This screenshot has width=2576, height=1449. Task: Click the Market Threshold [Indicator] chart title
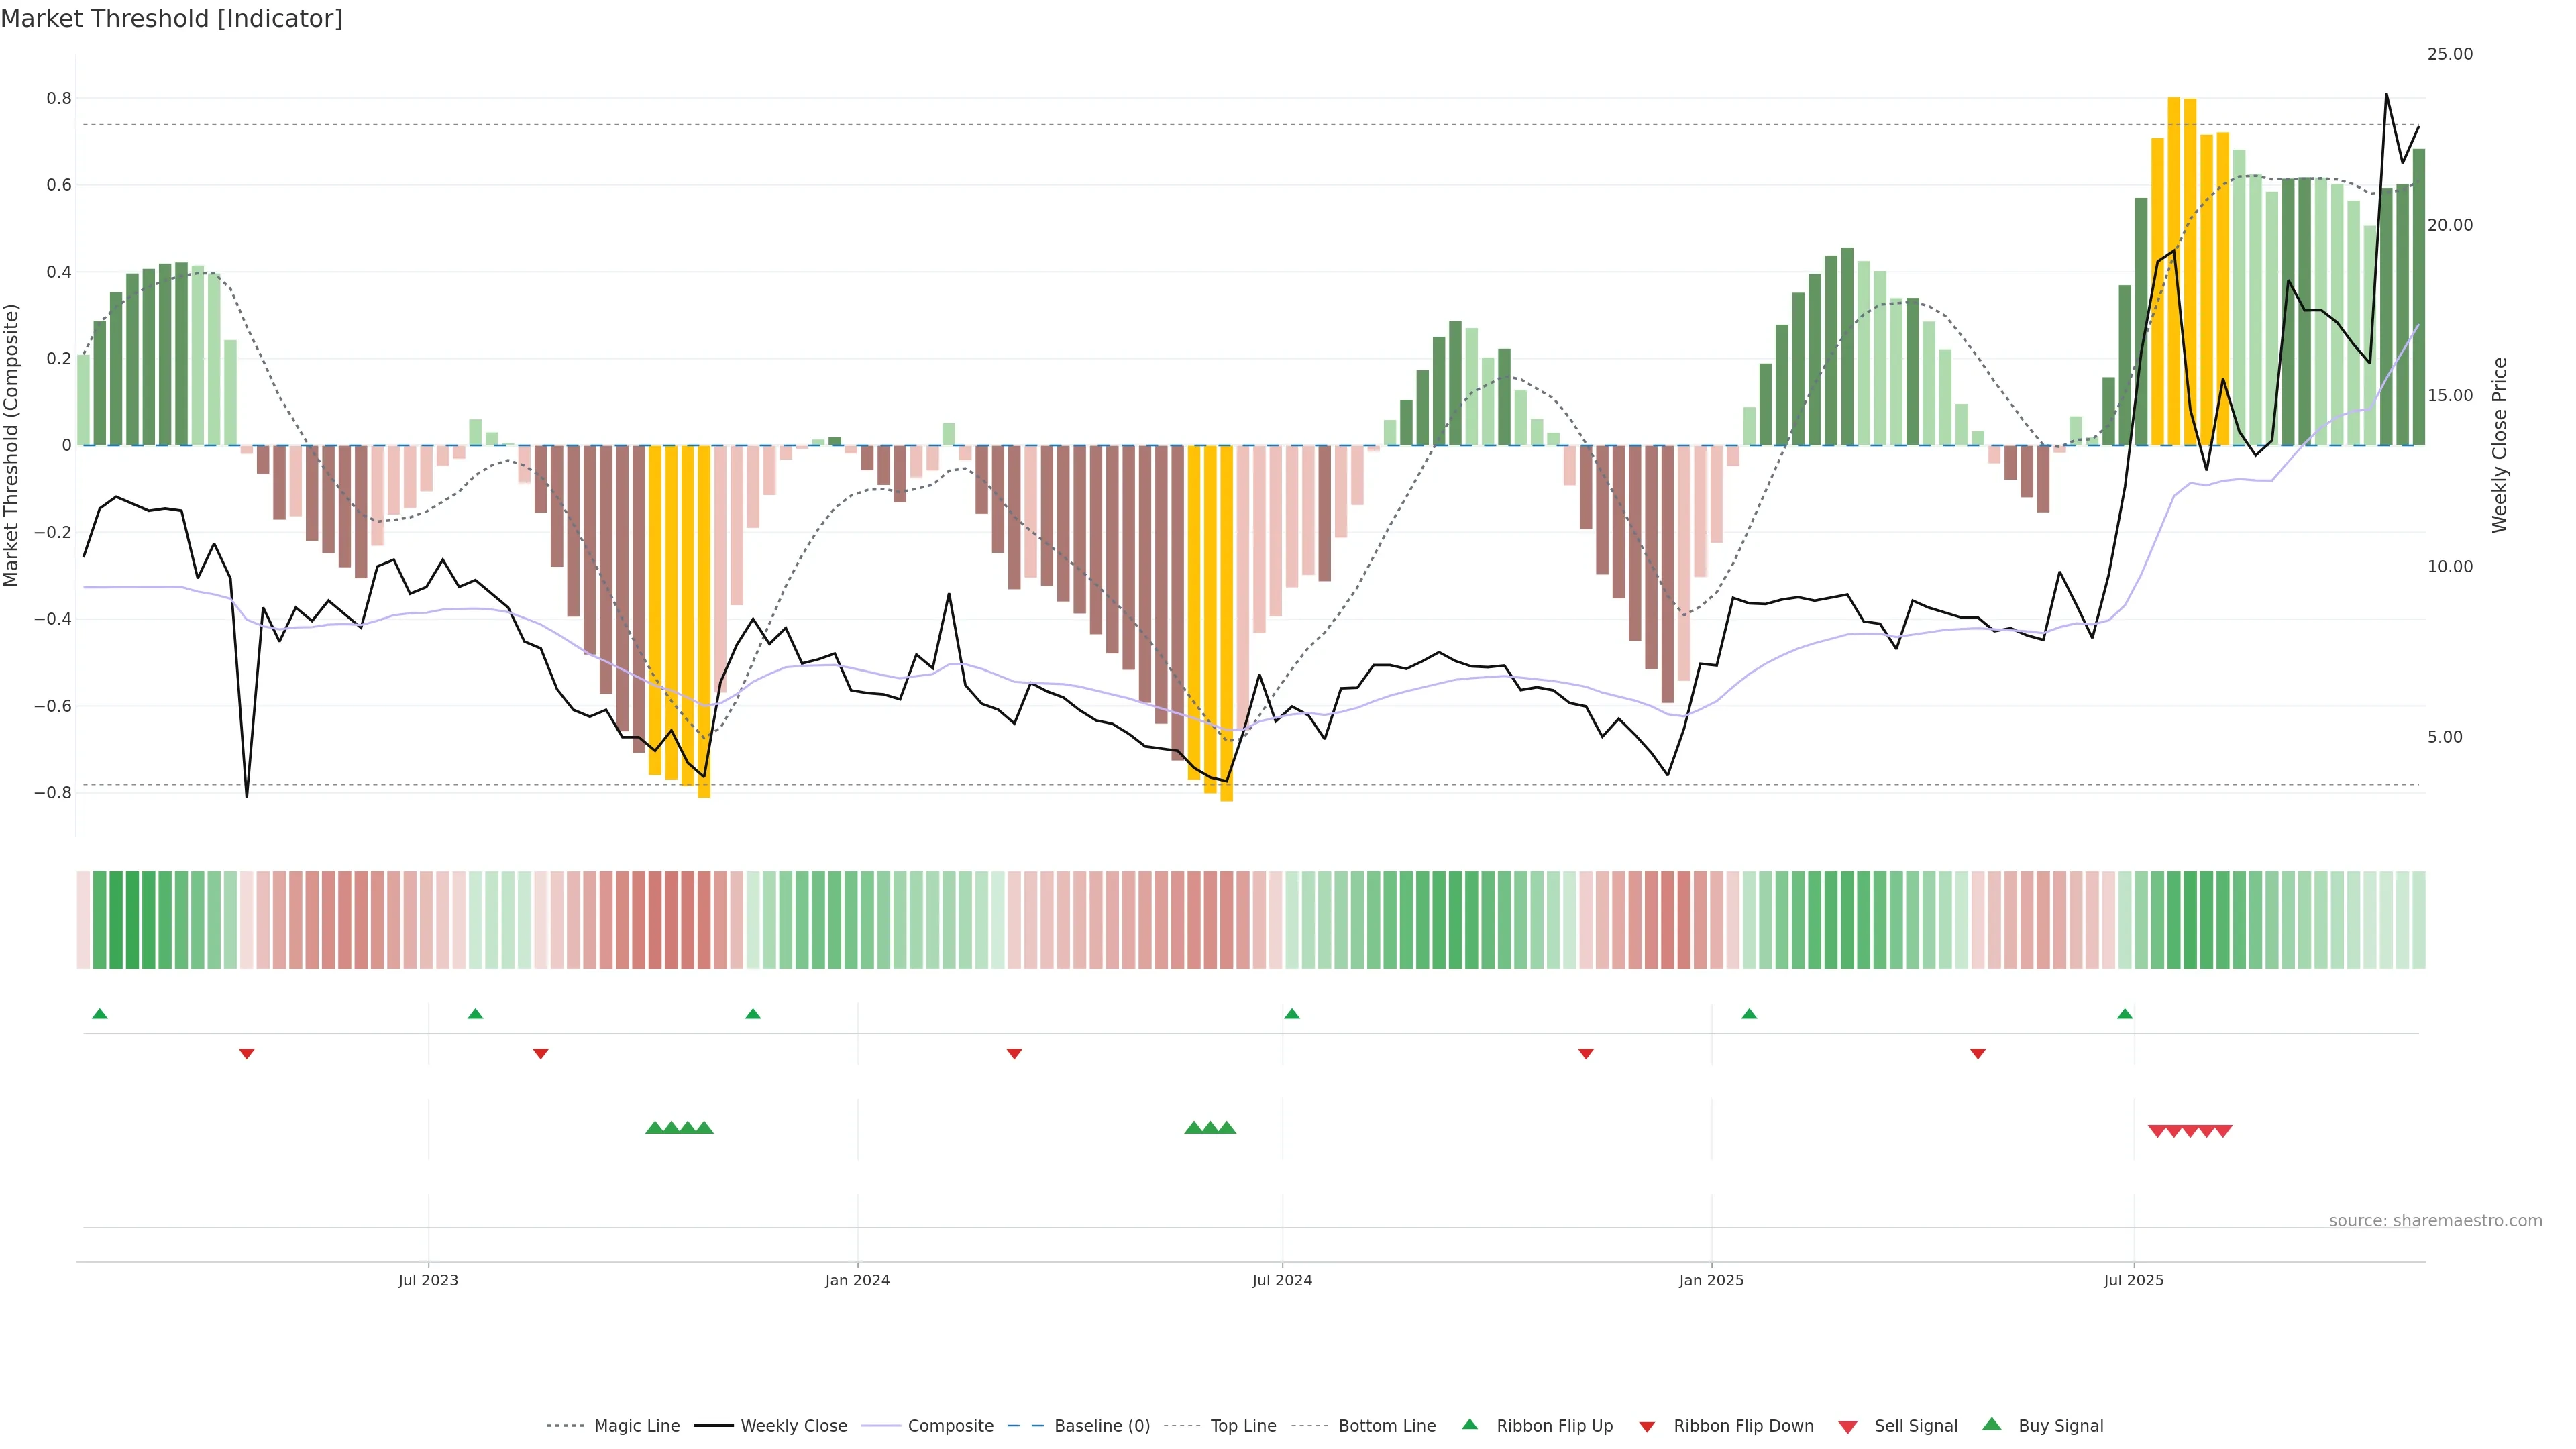coord(171,19)
